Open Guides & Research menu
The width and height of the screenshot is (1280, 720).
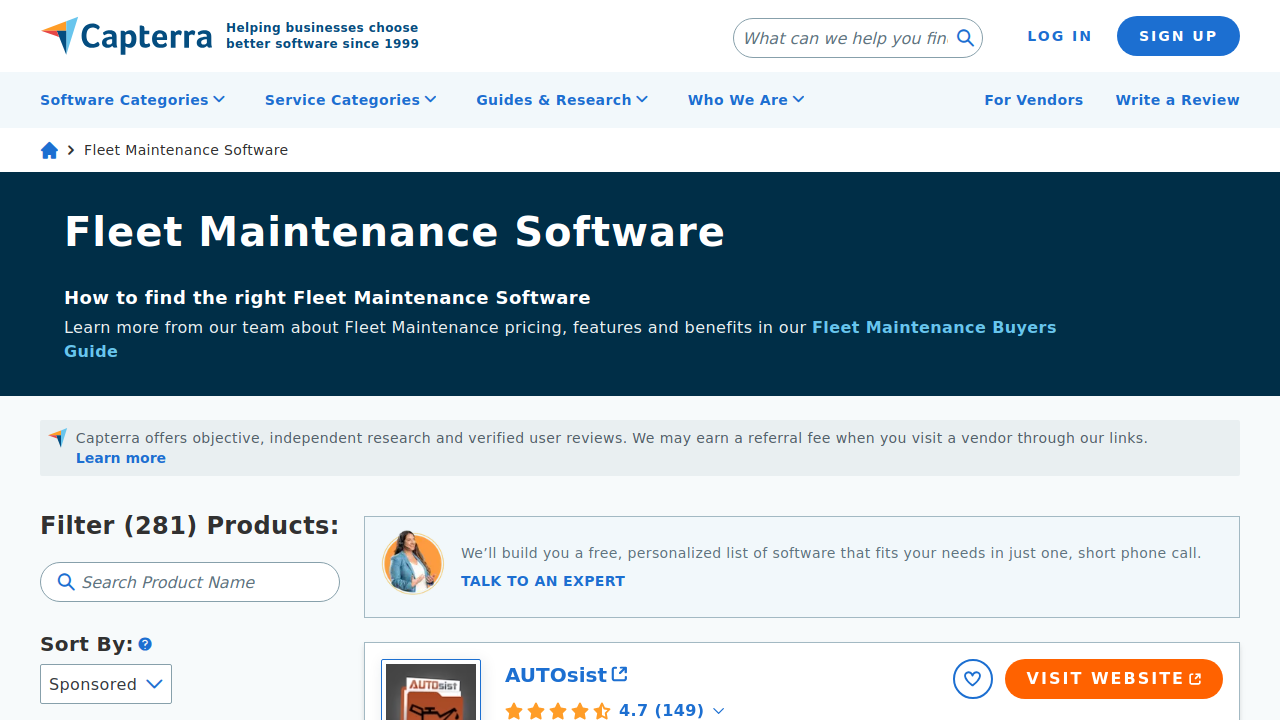562,100
